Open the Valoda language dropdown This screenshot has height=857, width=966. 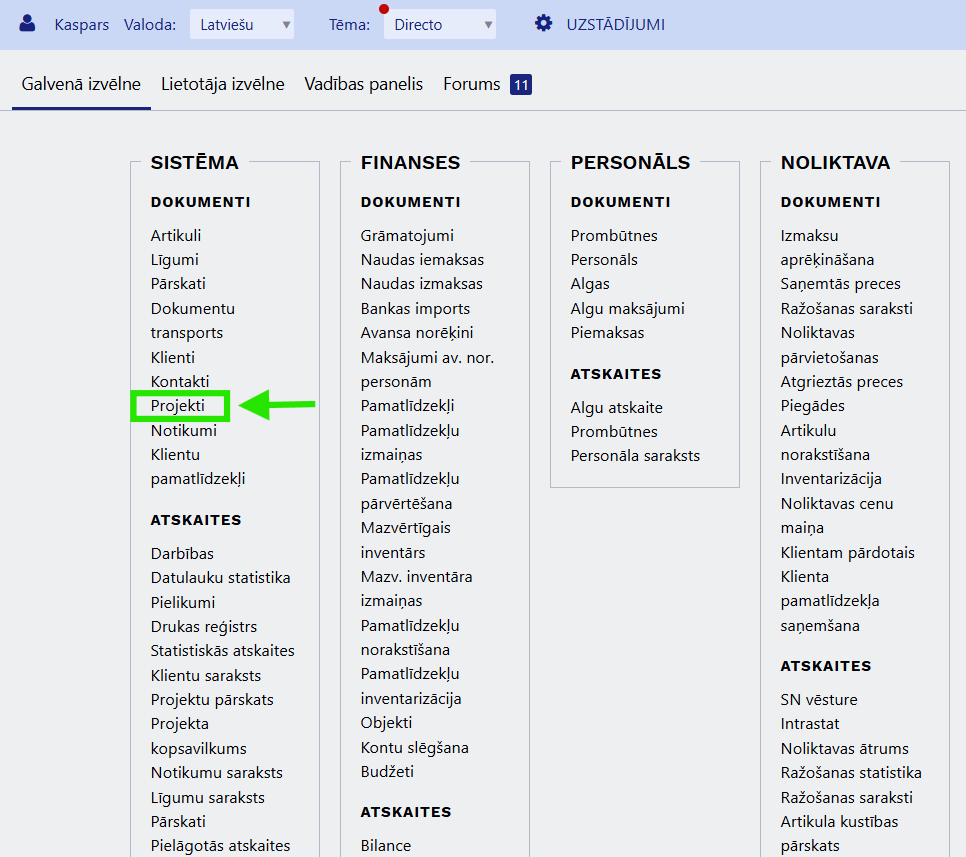pyautogui.click(x=240, y=24)
